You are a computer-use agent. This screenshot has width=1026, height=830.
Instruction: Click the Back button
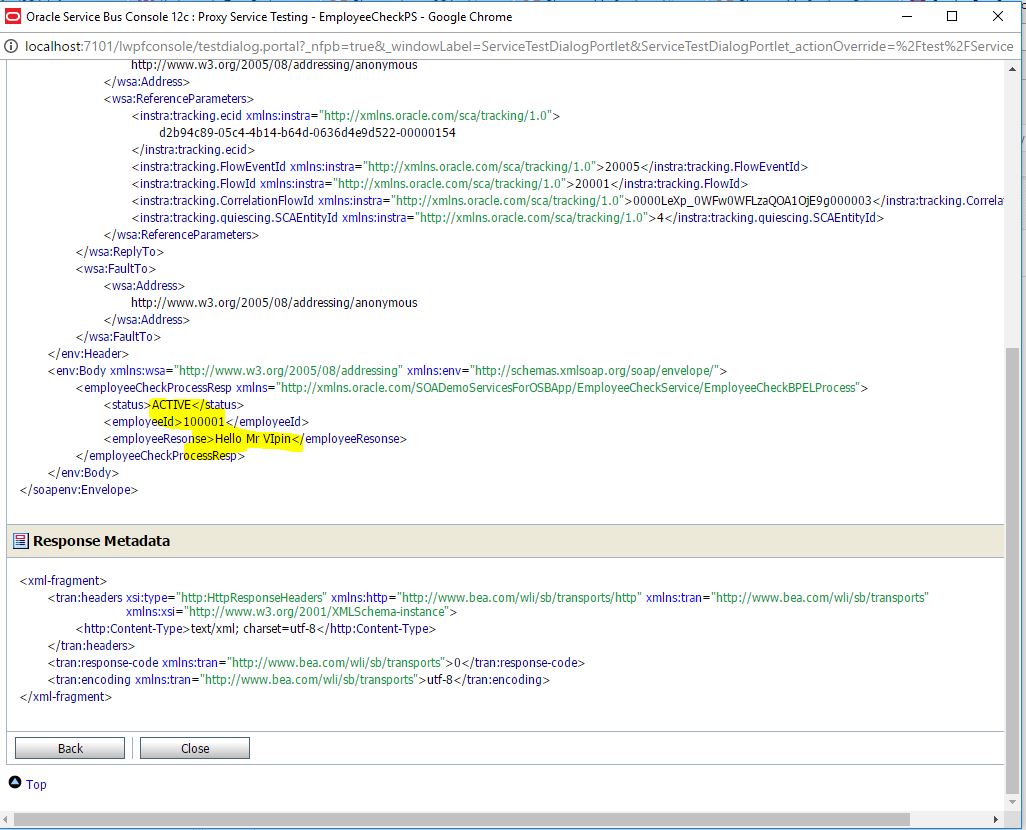coord(70,748)
